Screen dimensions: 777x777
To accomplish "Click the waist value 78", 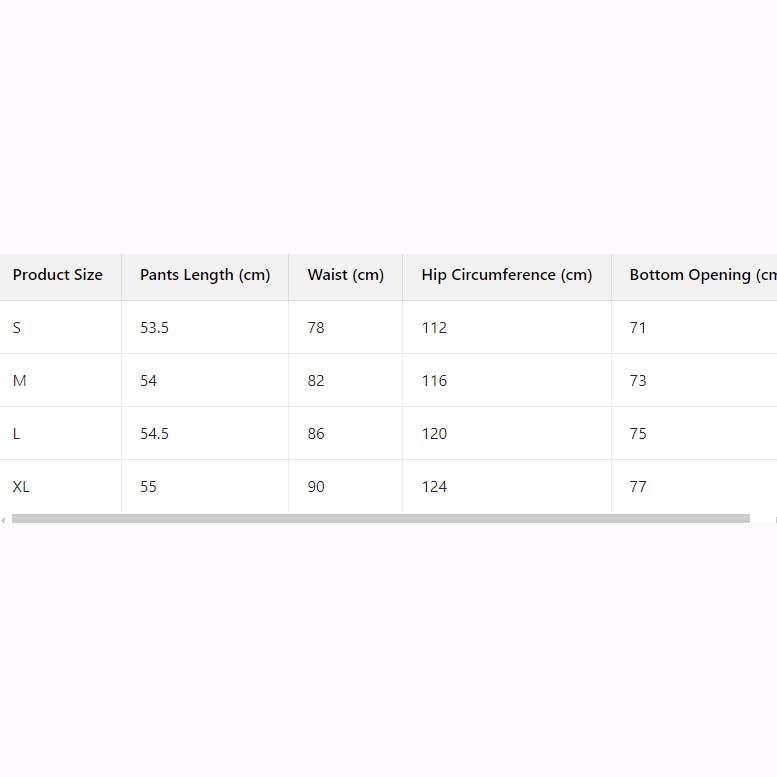I will [x=316, y=328].
